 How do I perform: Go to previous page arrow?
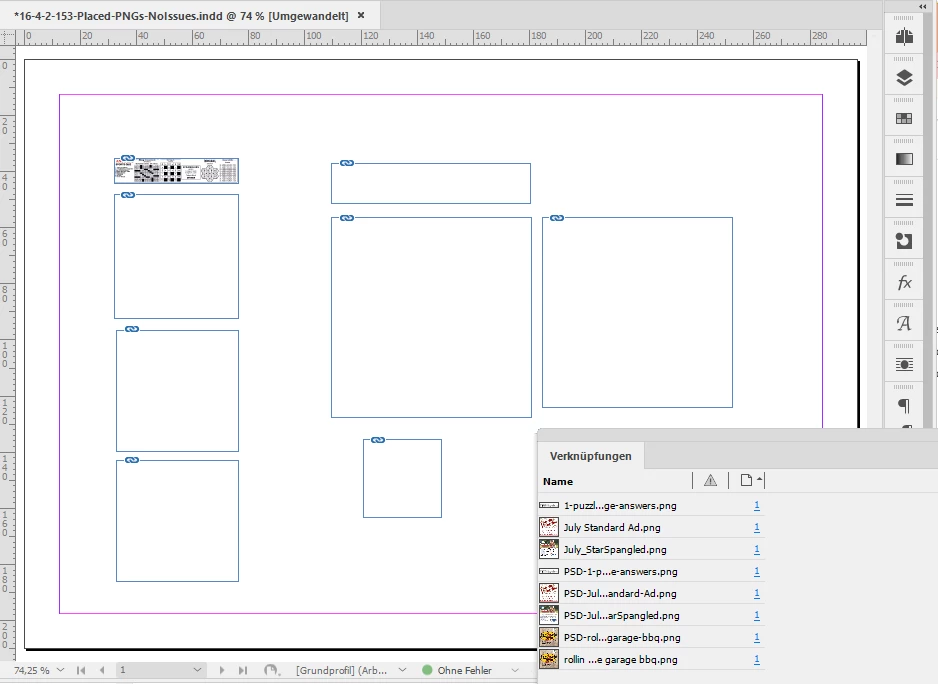point(102,670)
